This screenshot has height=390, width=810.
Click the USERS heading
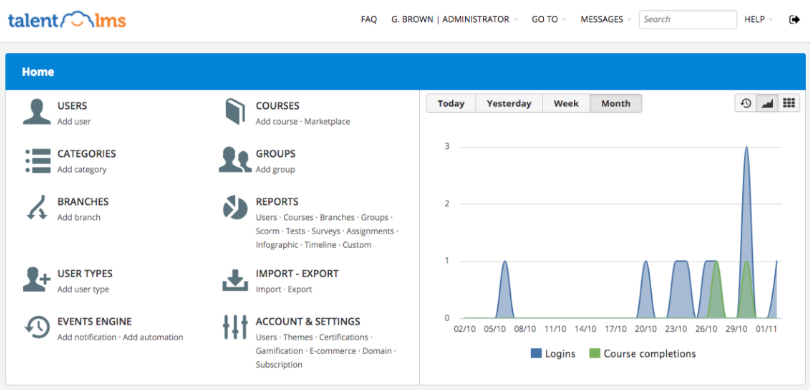tap(72, 106)
